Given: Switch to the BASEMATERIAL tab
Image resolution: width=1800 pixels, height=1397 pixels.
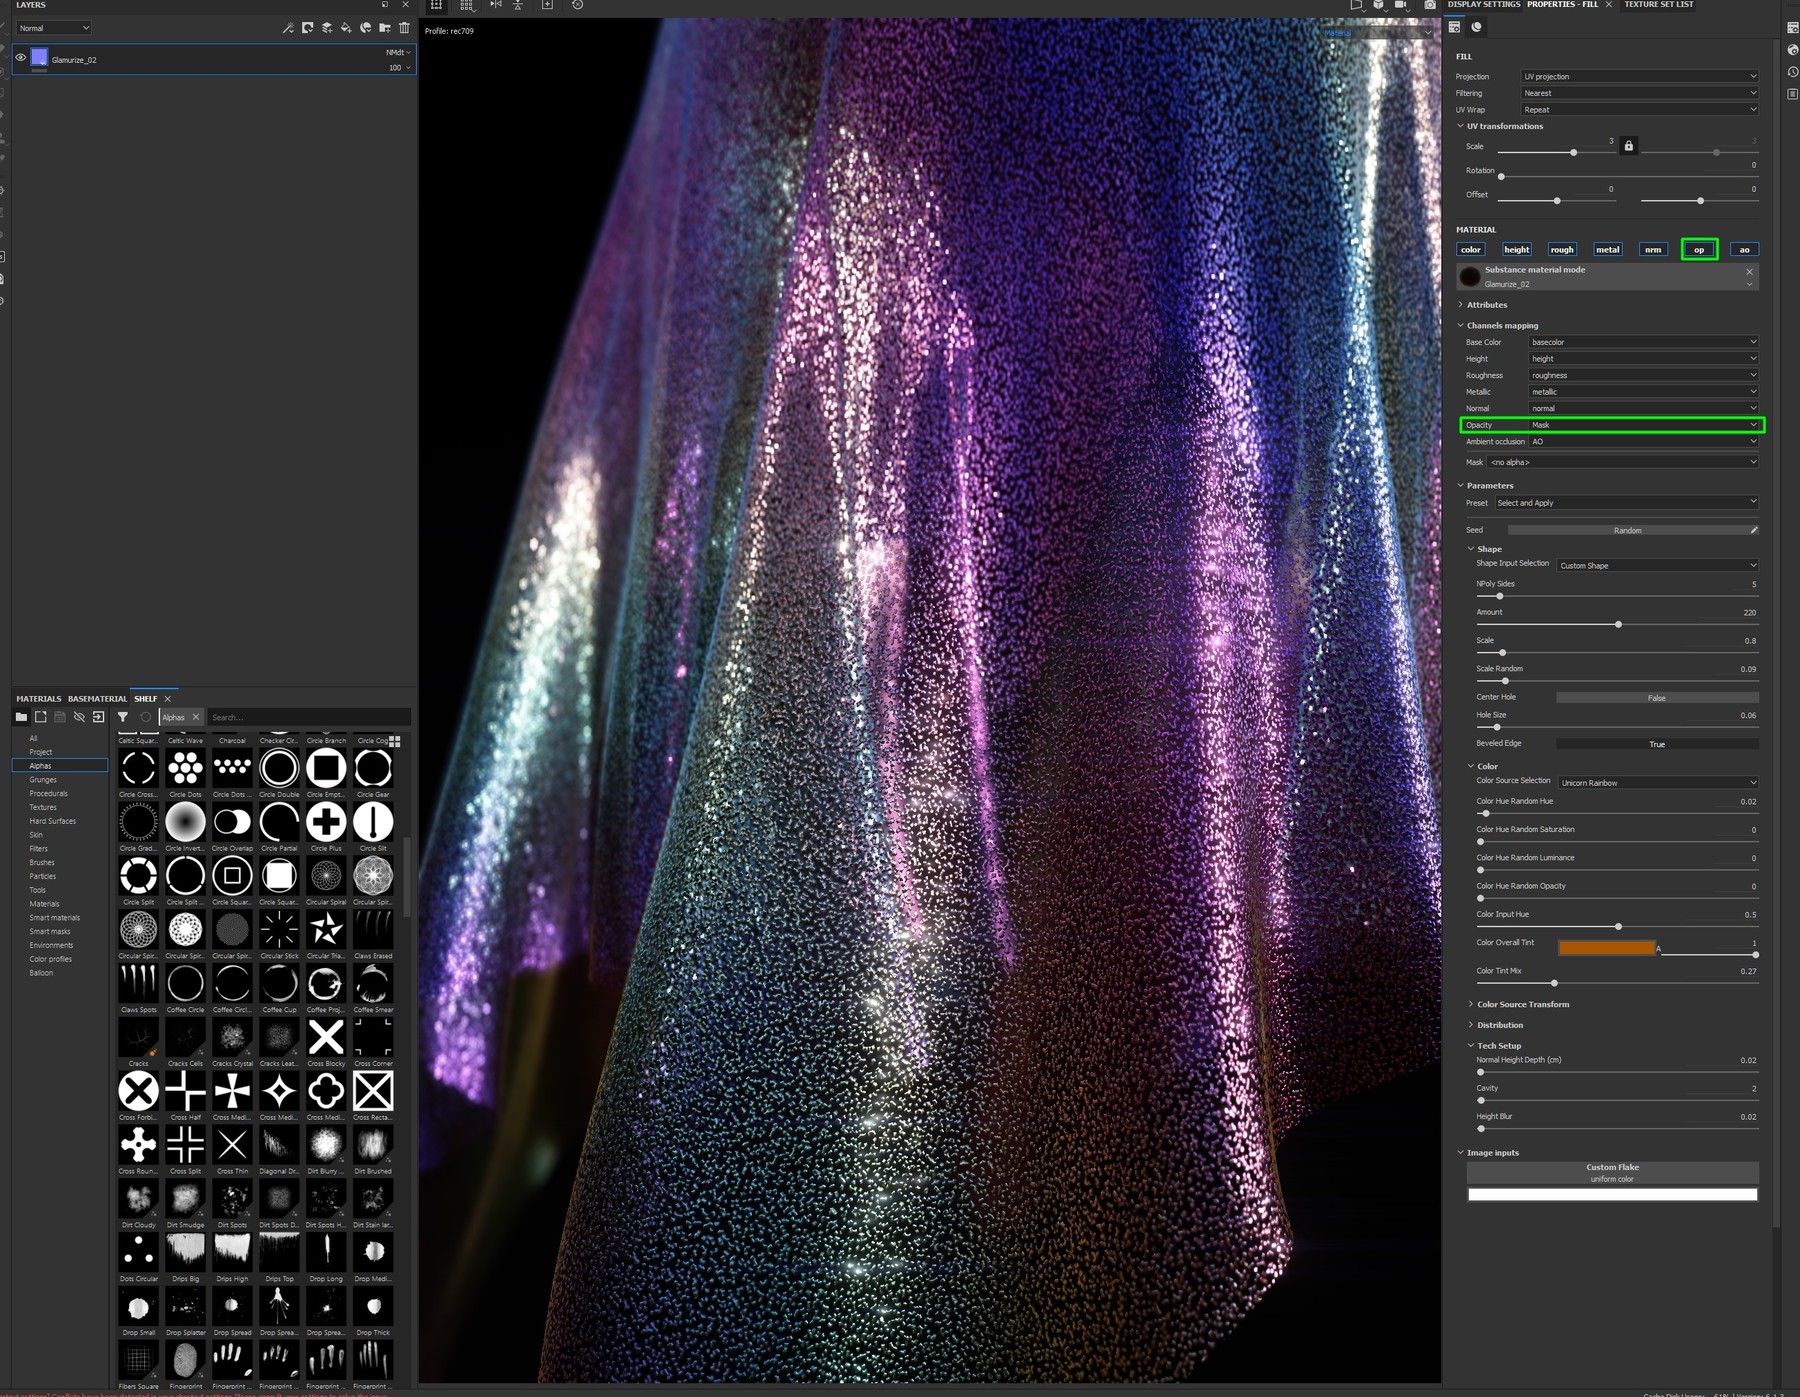Looking at the screenshot, I should point(97,698).
